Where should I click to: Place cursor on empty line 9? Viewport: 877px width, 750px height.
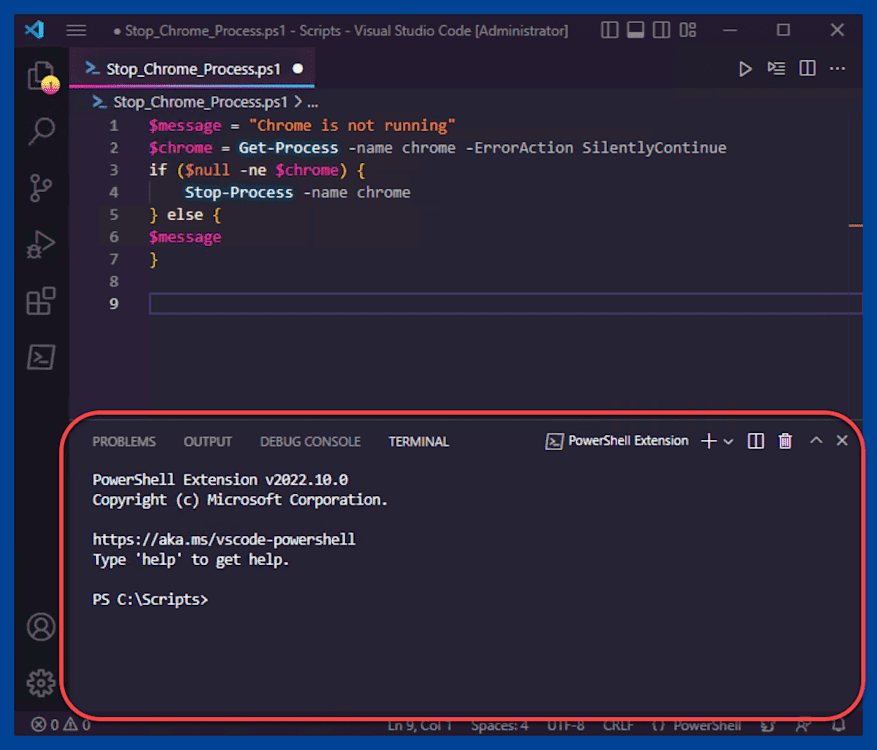pyautogui.click(x=506, y=304)
